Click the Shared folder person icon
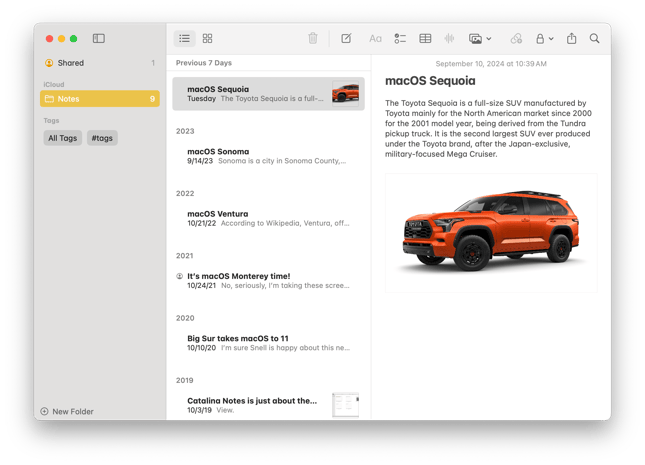645x465 pixels. [x=49, y=63]
